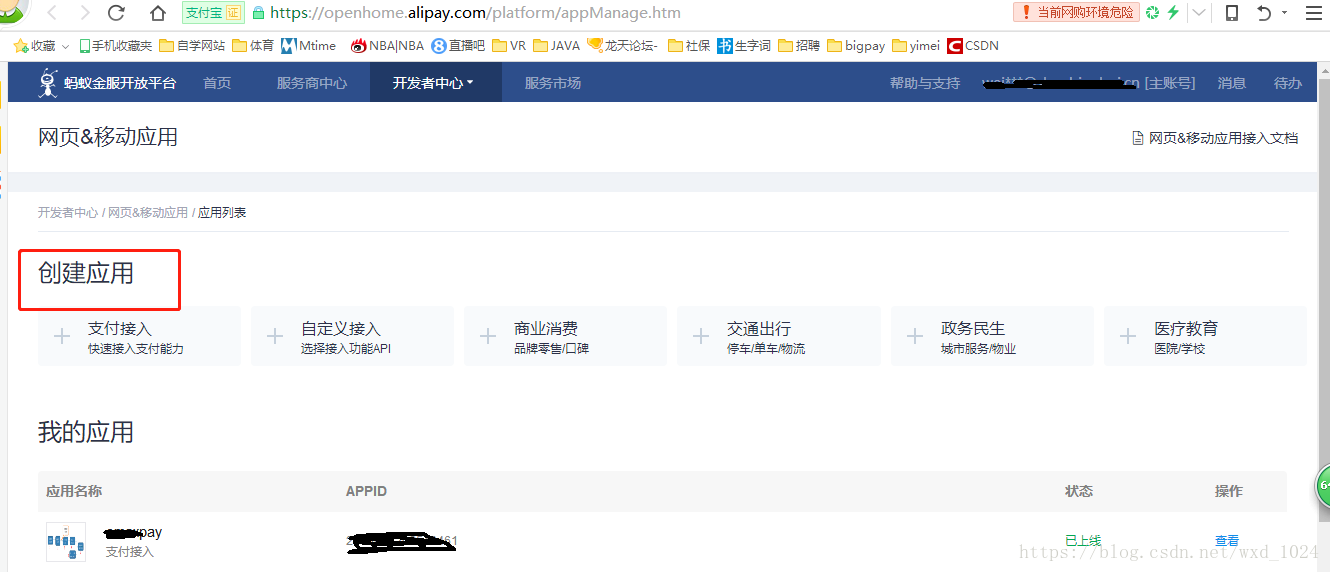Create a 支付接入 application
The image size is (1330, 572).
(x=140, y=337)
